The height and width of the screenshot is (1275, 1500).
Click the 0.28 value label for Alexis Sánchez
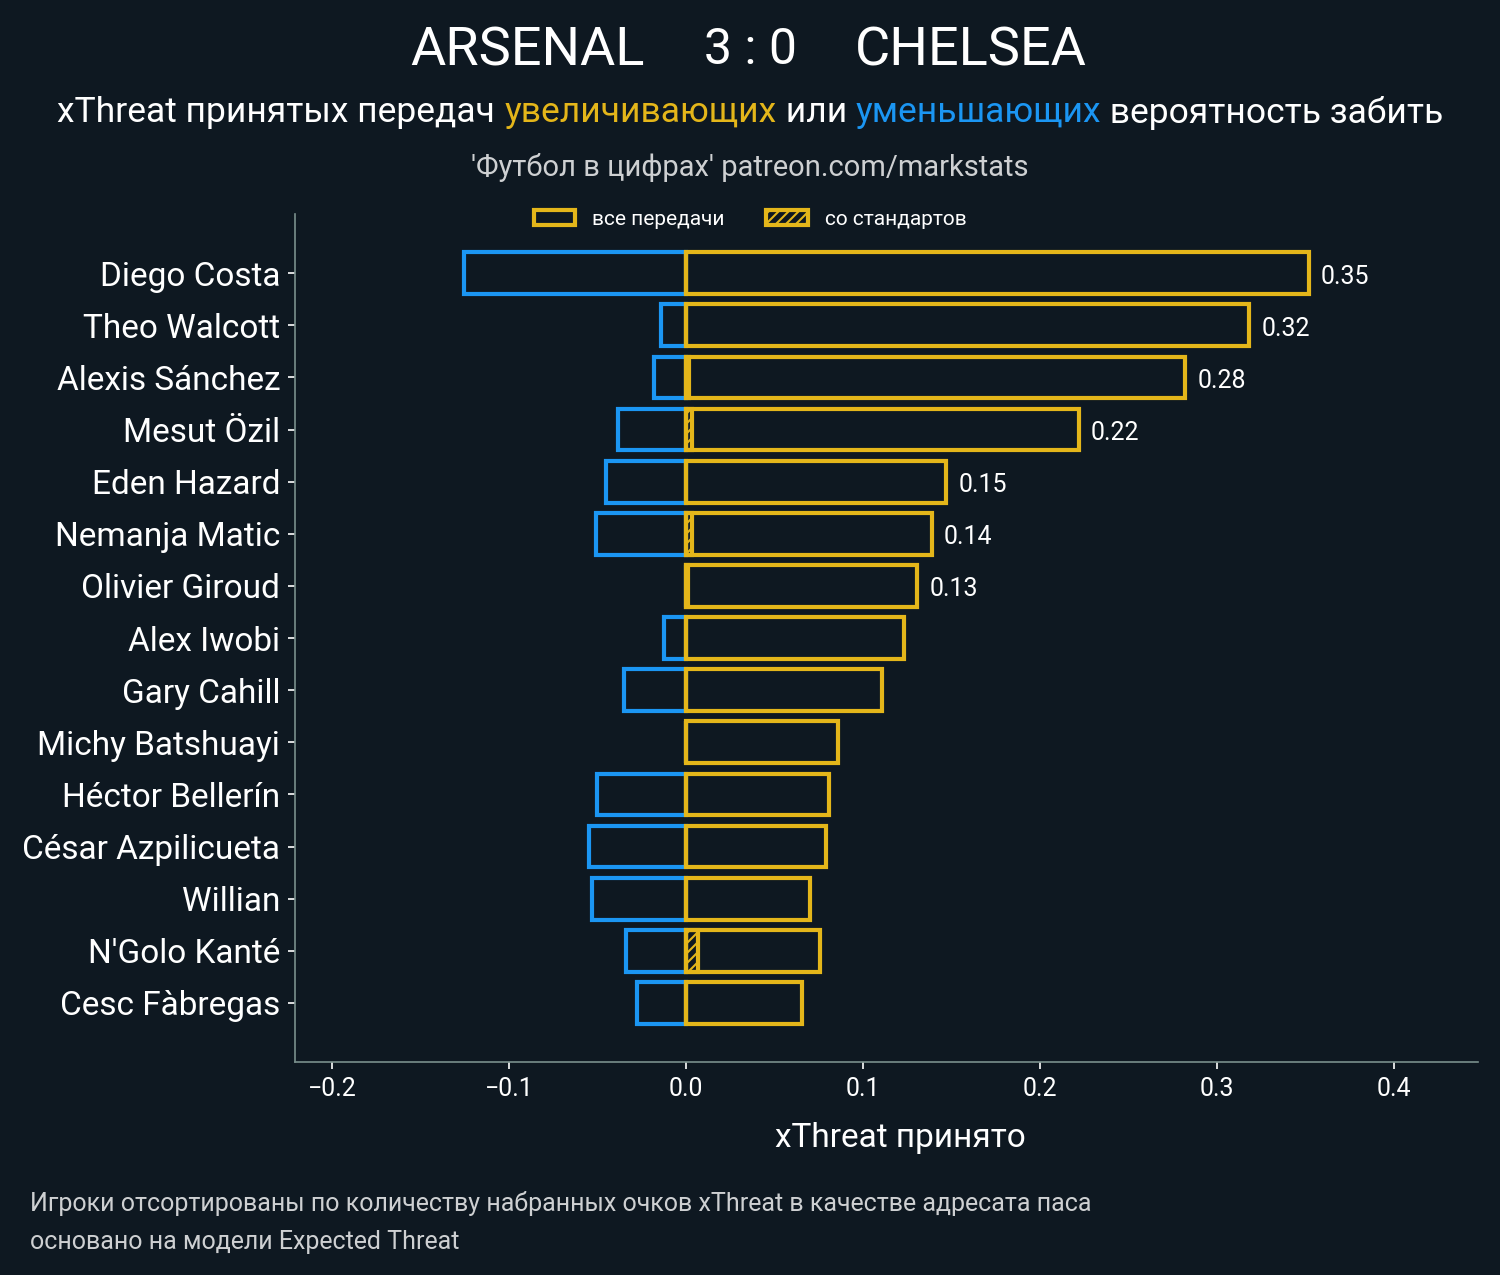(x=1221, y=379)
